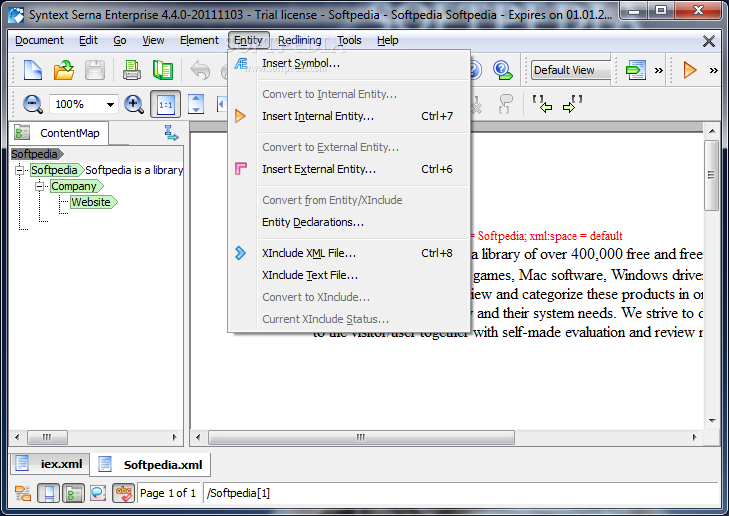Click the ContentMap sync arrow icon

[171, 133]
